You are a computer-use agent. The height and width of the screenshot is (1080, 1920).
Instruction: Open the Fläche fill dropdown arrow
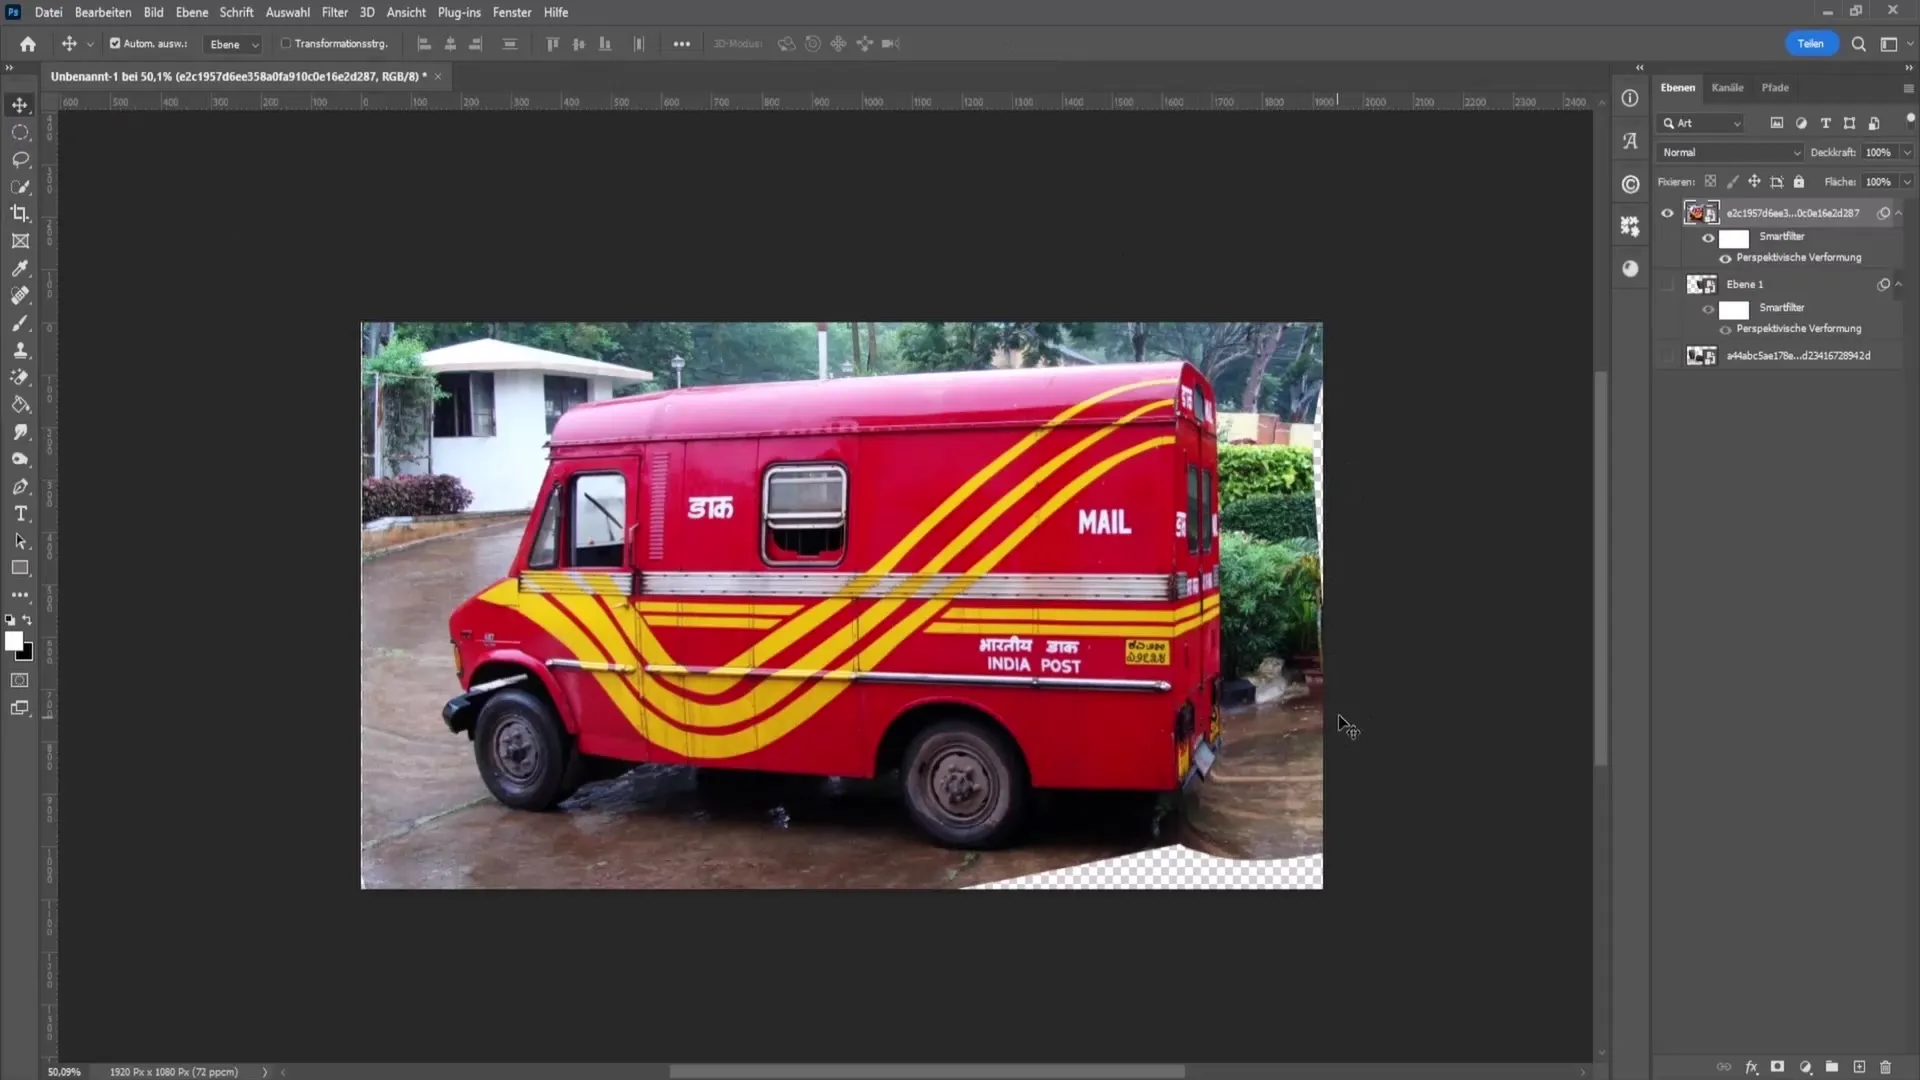pos(1907,182)
